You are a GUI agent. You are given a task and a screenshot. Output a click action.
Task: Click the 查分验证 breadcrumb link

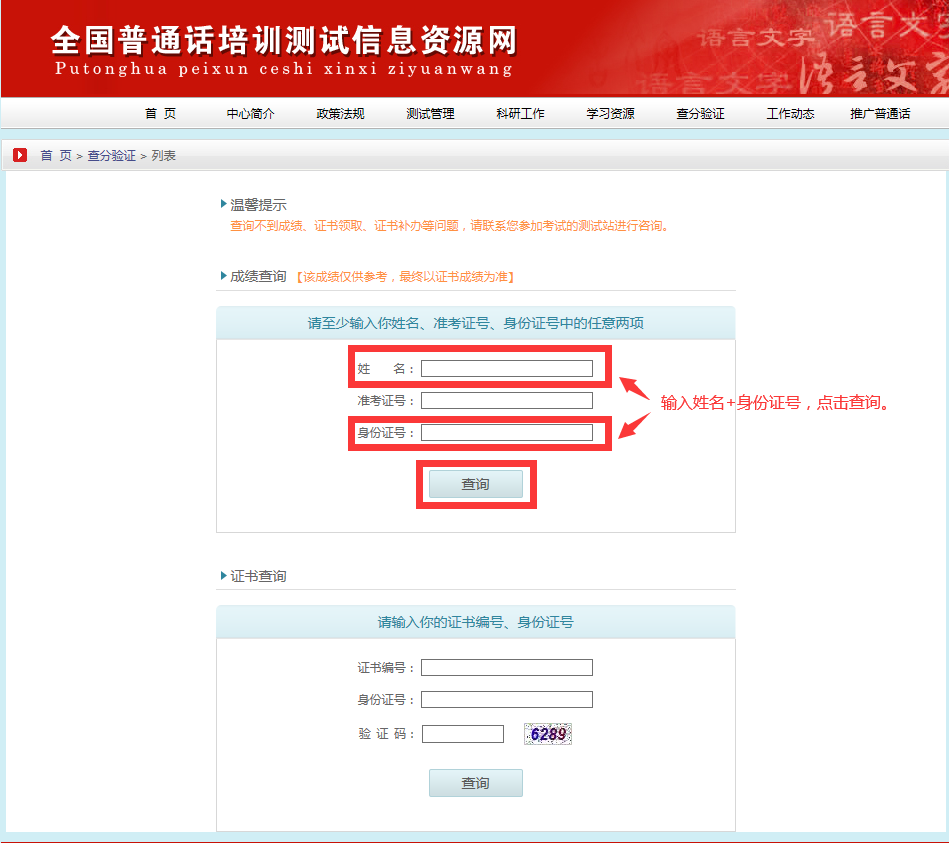click(111, 156)
